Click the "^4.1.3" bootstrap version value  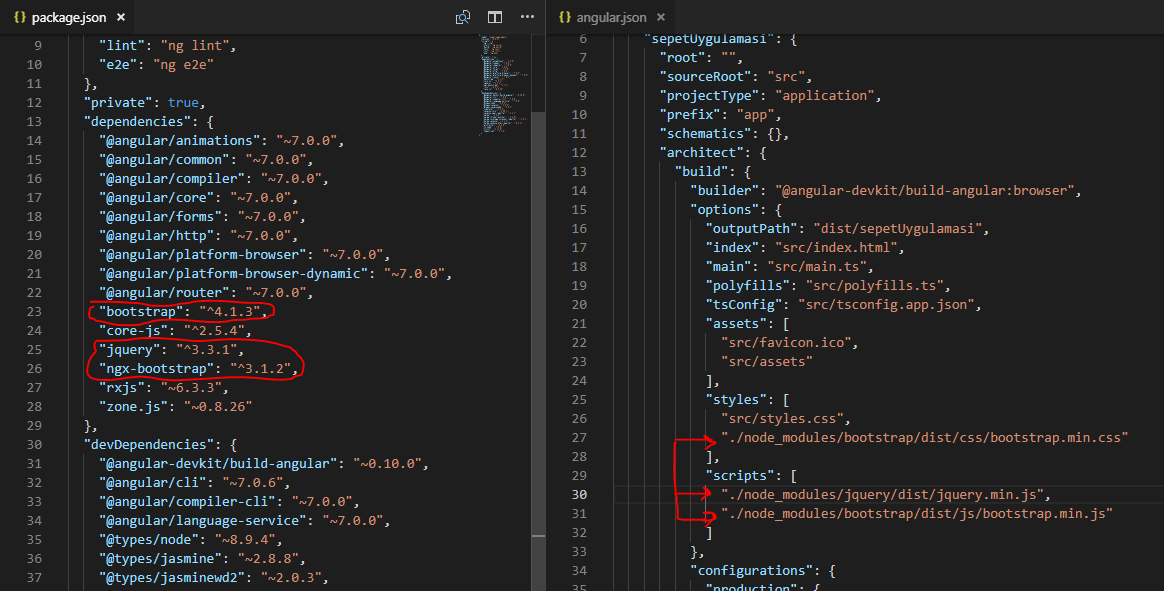point(229,312)
